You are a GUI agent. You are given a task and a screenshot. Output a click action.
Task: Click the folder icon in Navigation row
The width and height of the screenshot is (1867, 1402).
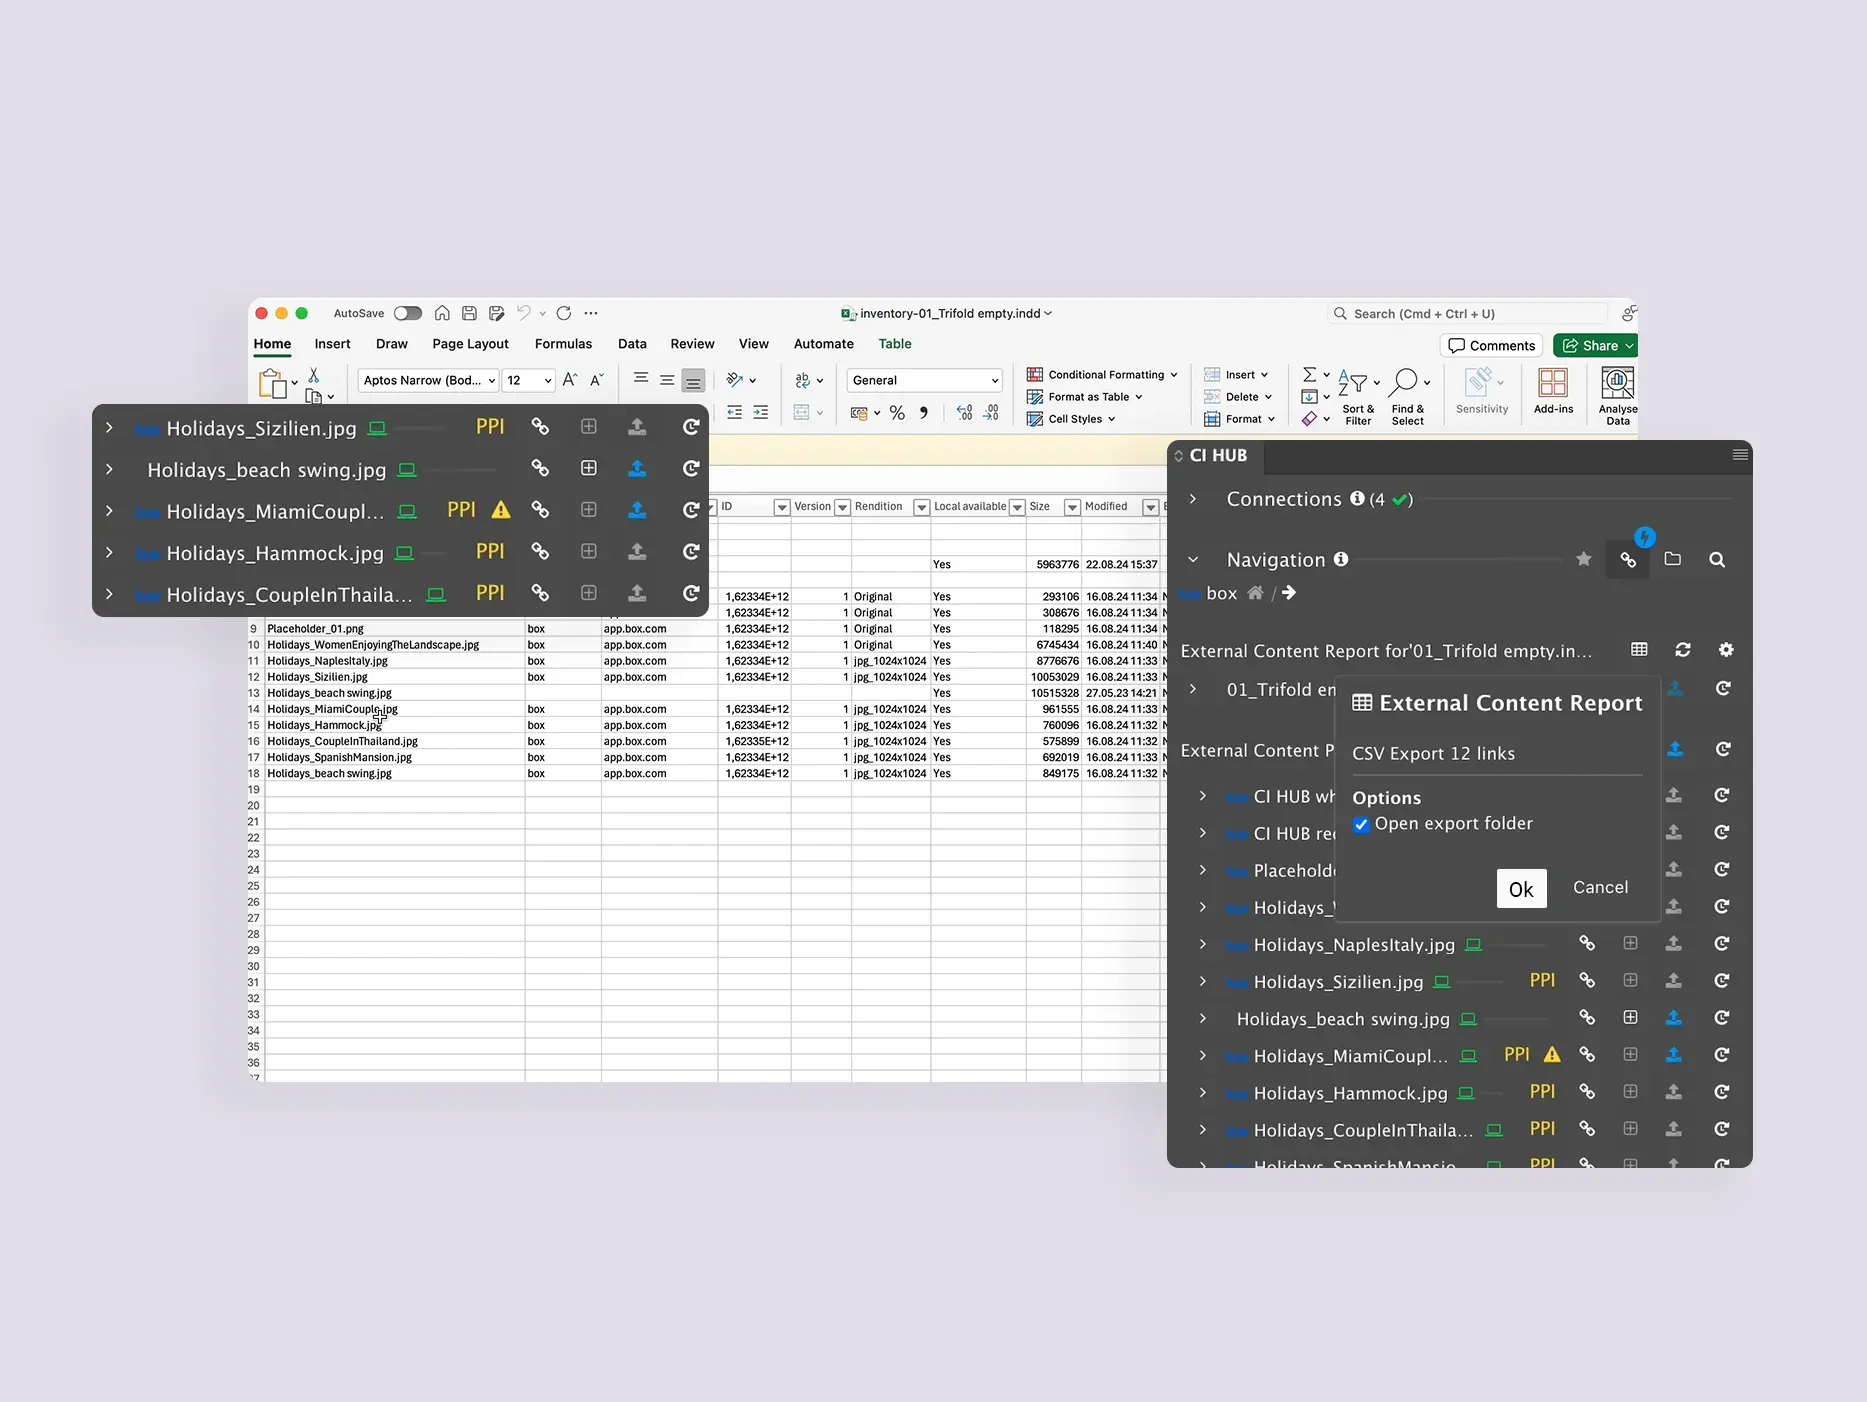click(1672, 559)
